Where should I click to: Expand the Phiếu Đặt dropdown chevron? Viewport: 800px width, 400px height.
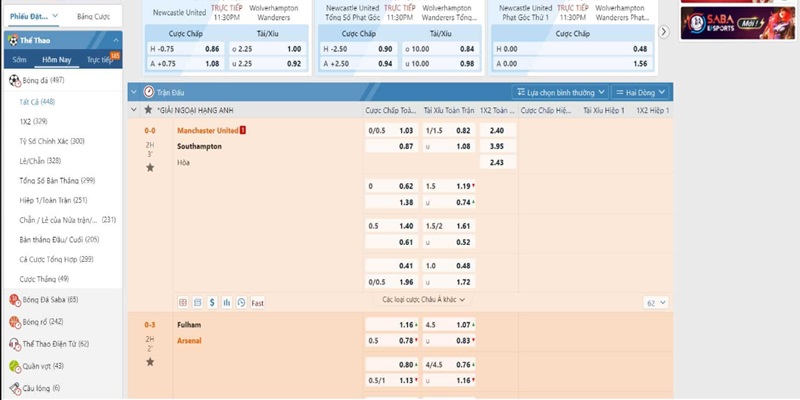point(55,16)
